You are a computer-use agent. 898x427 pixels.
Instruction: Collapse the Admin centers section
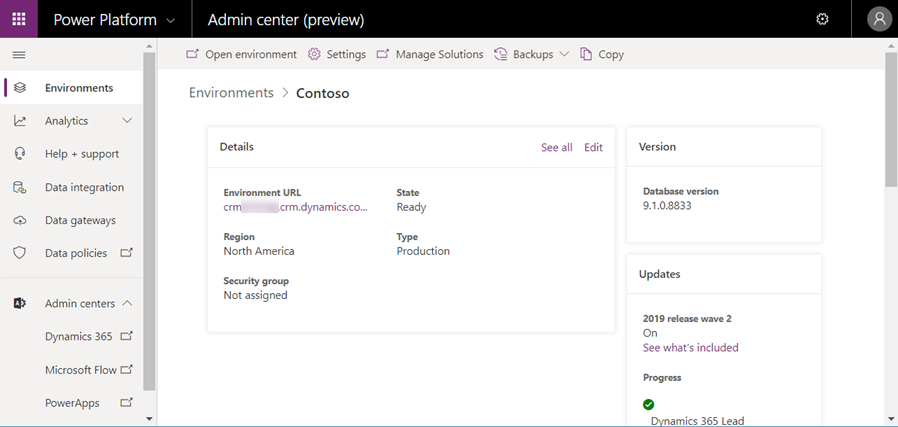[x=127, y=303]
